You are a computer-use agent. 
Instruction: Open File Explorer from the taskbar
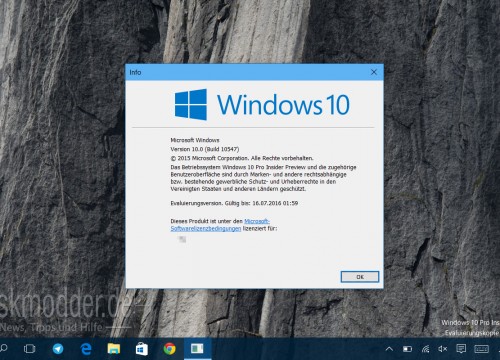click(x=114, y=349)
